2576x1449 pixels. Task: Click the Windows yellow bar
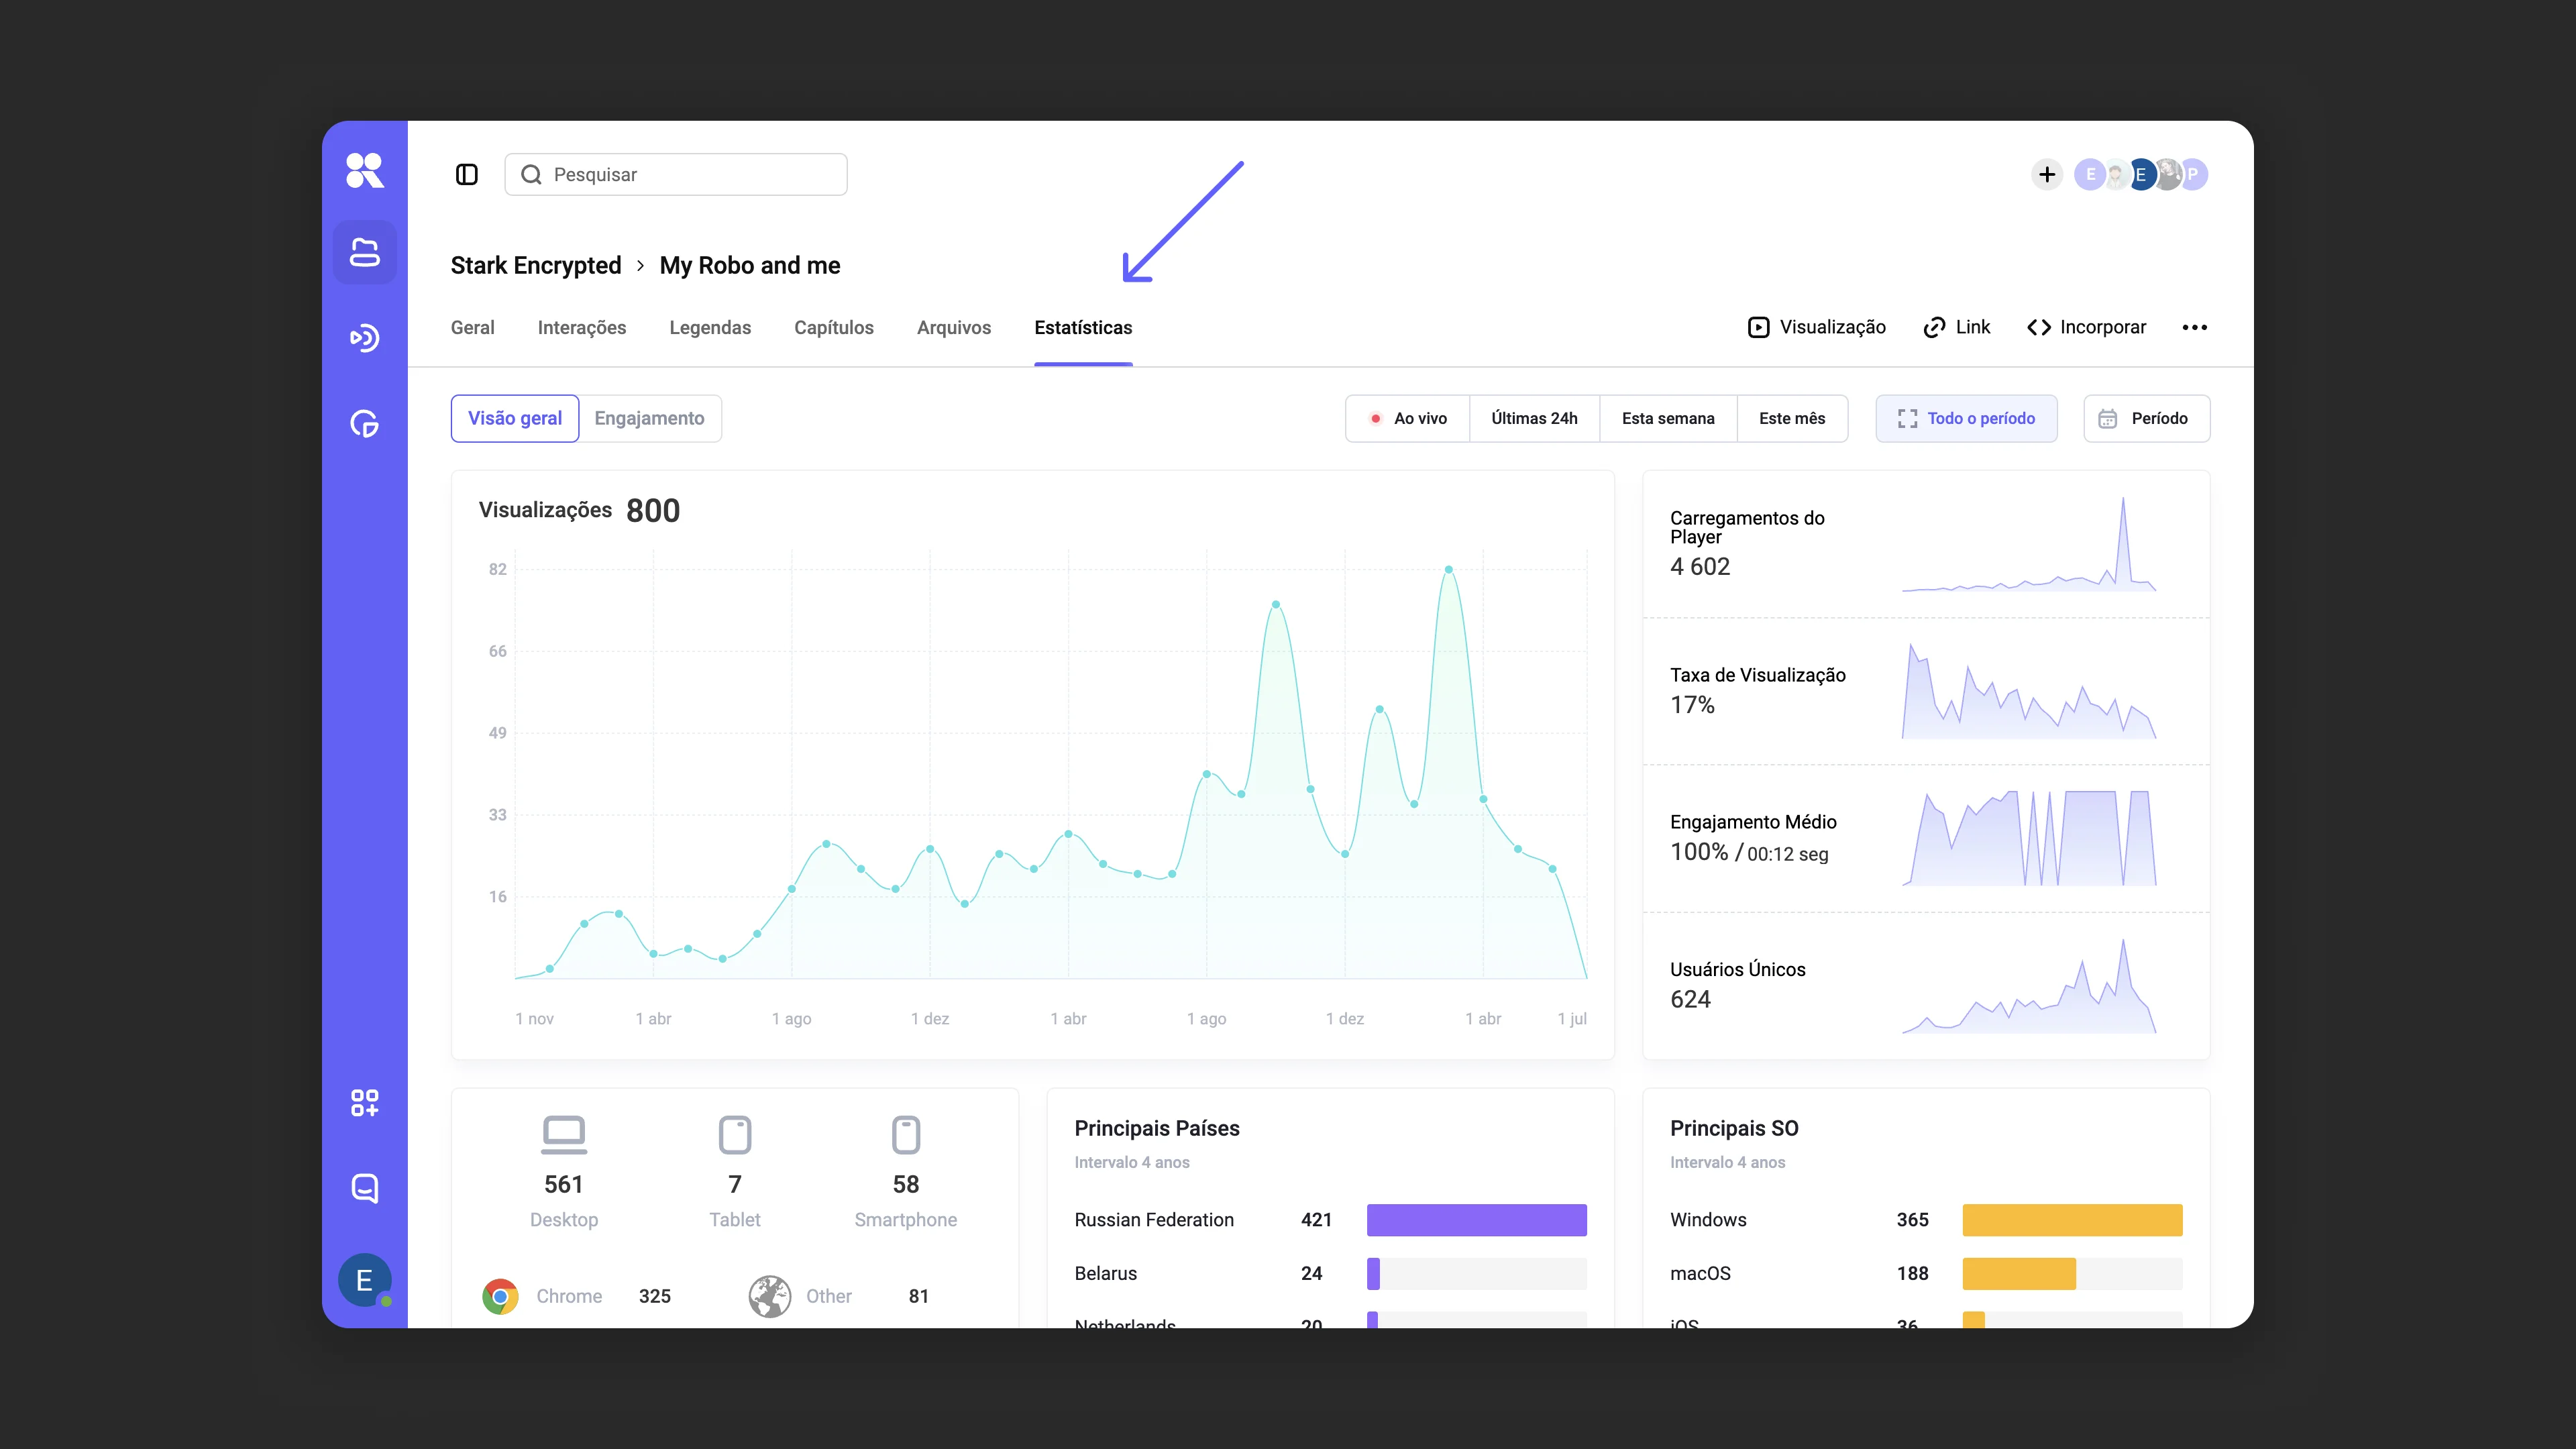click(x=2072, y=1220)
